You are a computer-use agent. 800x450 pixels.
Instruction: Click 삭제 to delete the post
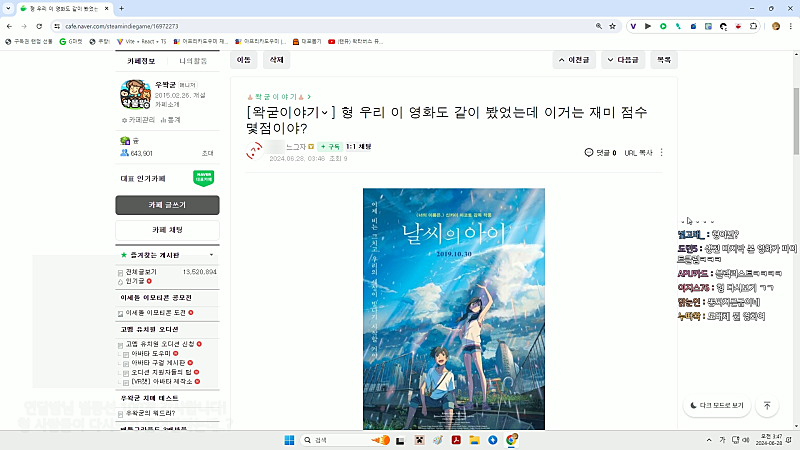pos(276,60)
